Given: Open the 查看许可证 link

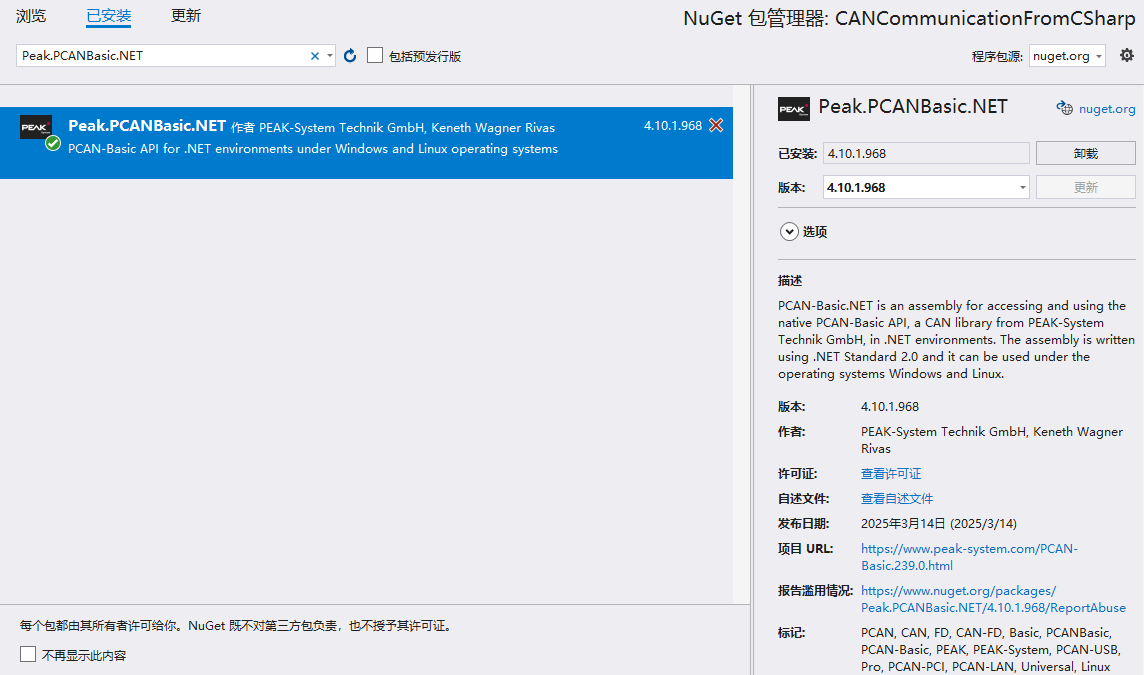Looking at the screenshot, I should [891, 474].
